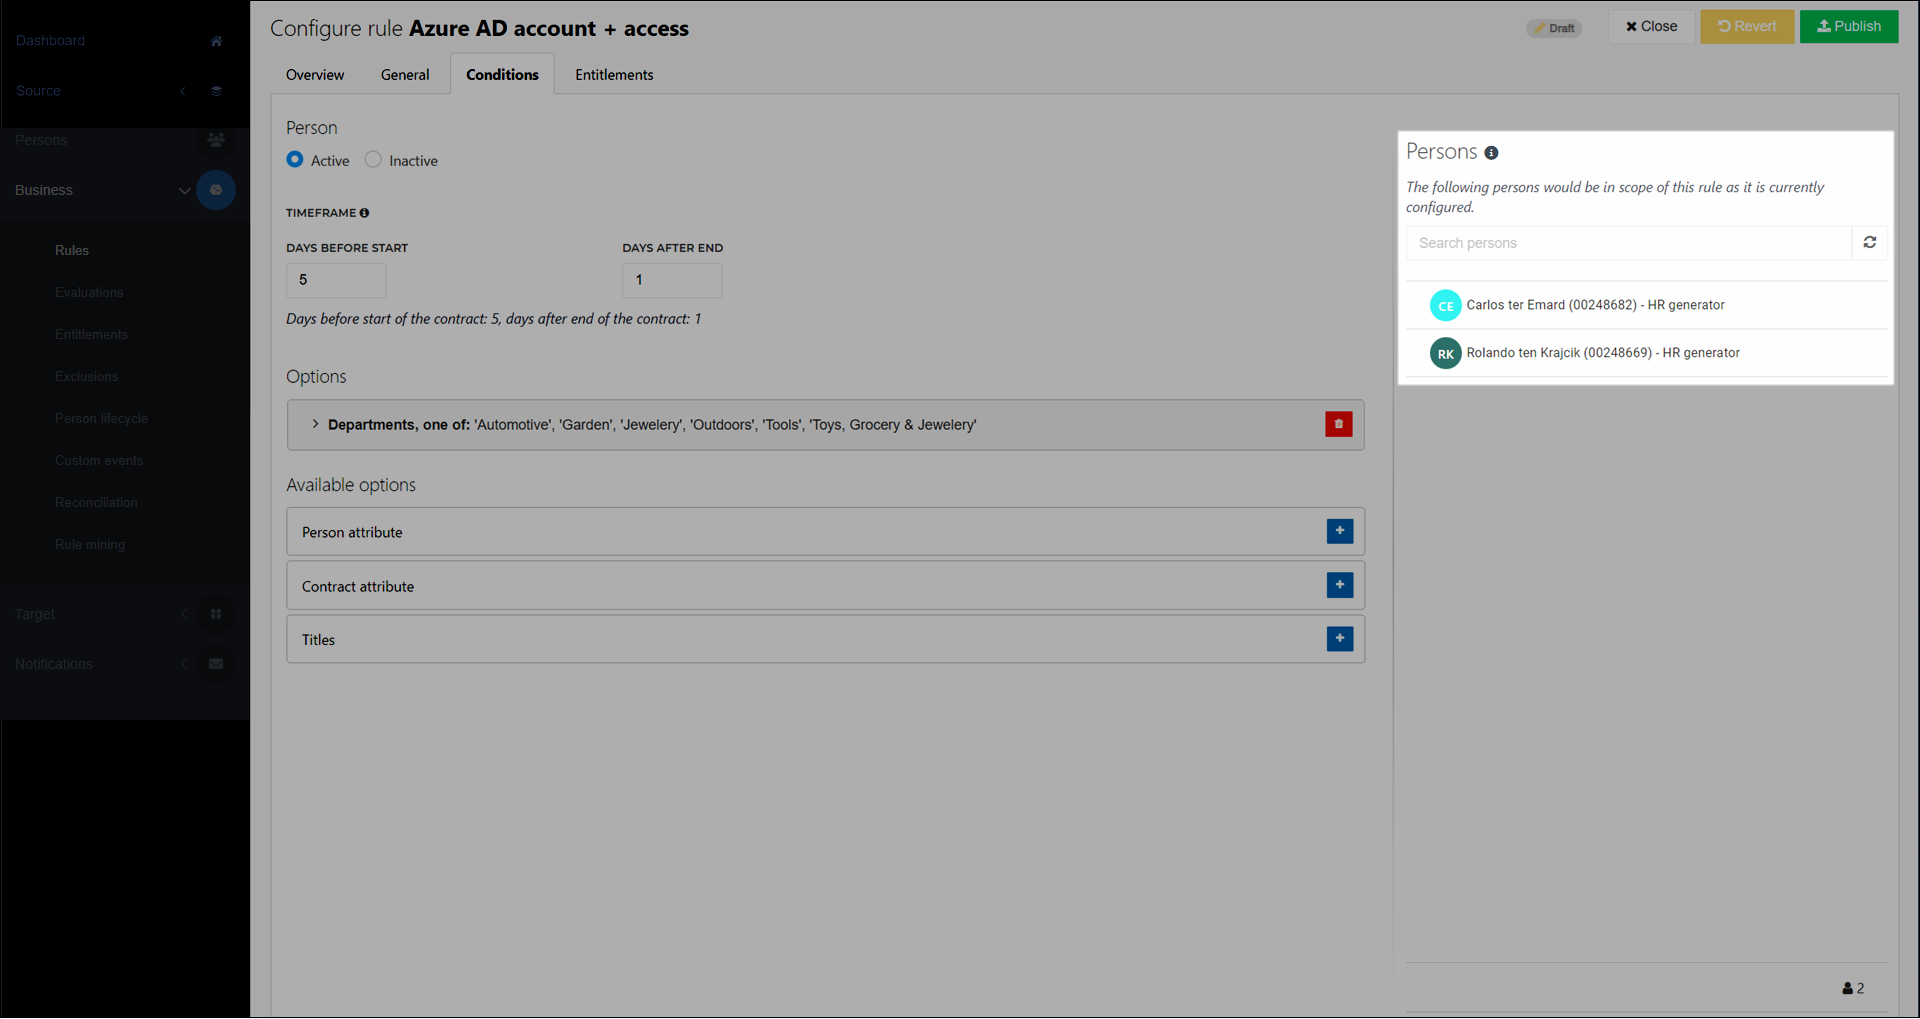Screen dimensions: 1920x1019
Task: Click the CE avatar for Carlos
Action: pyautogui.click(x=1445, y=305)
